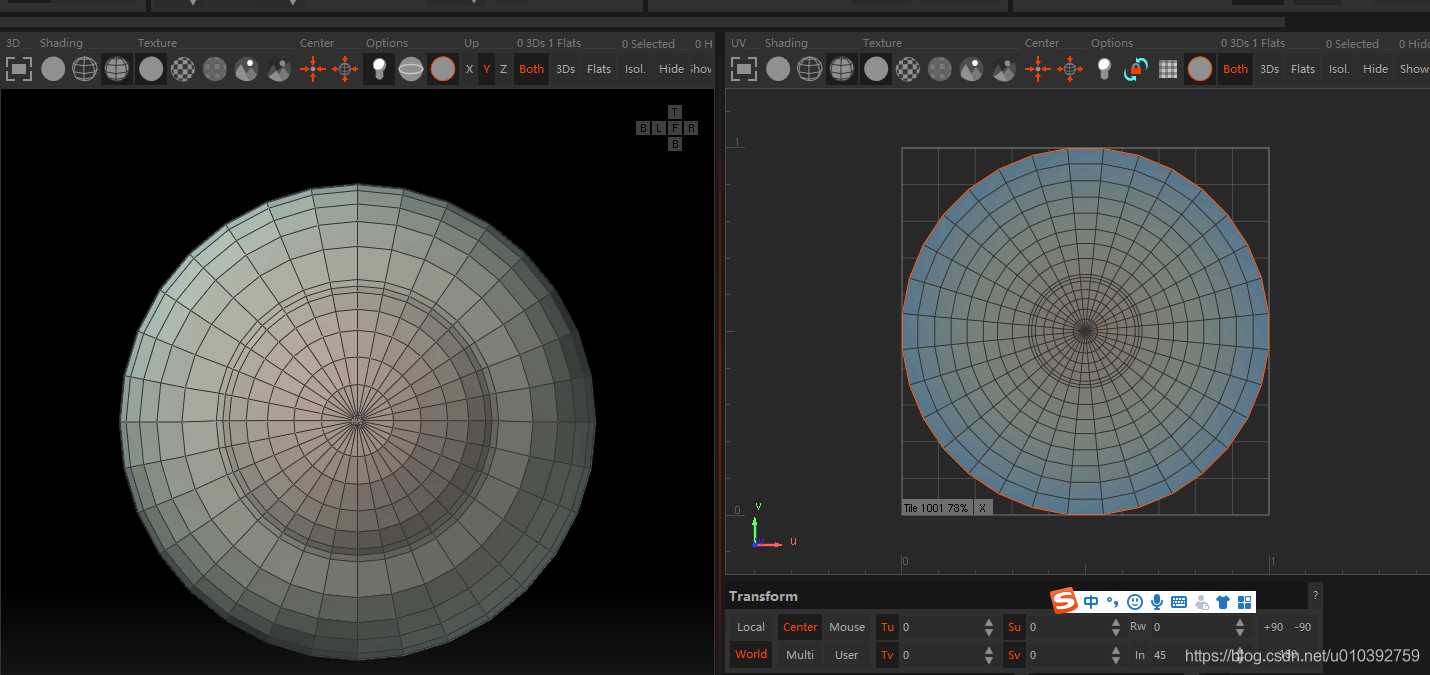The image size is (1430, 675).
Task: Click the +90 rotate button
Action: coord(1273,627)
